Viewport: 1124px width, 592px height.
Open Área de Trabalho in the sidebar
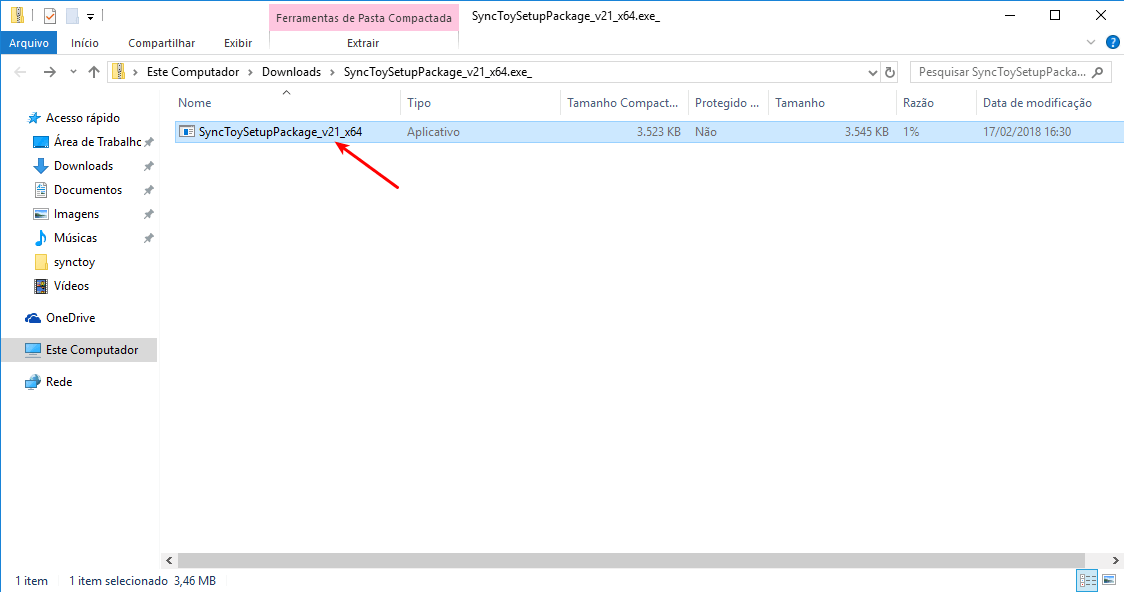[97, 142]
